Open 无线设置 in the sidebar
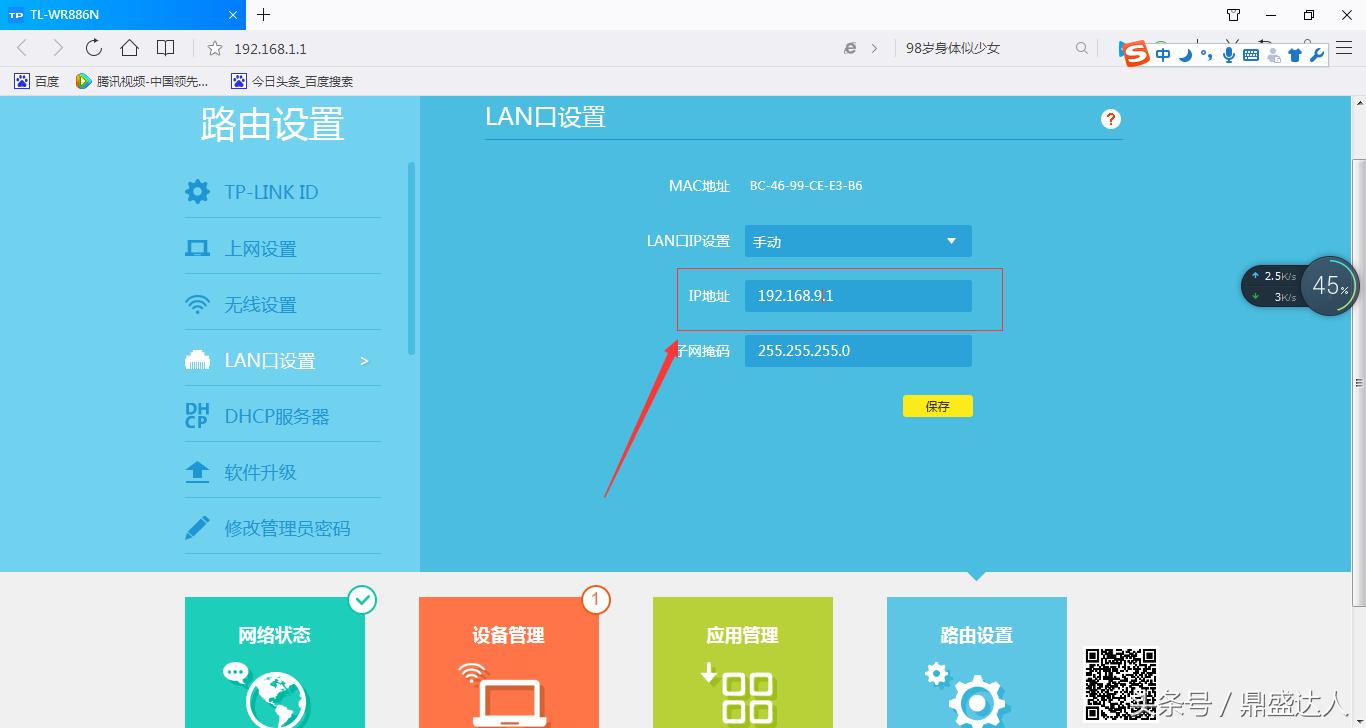Viewport: 1366px width, 728px height. click(x=260, y=305)
